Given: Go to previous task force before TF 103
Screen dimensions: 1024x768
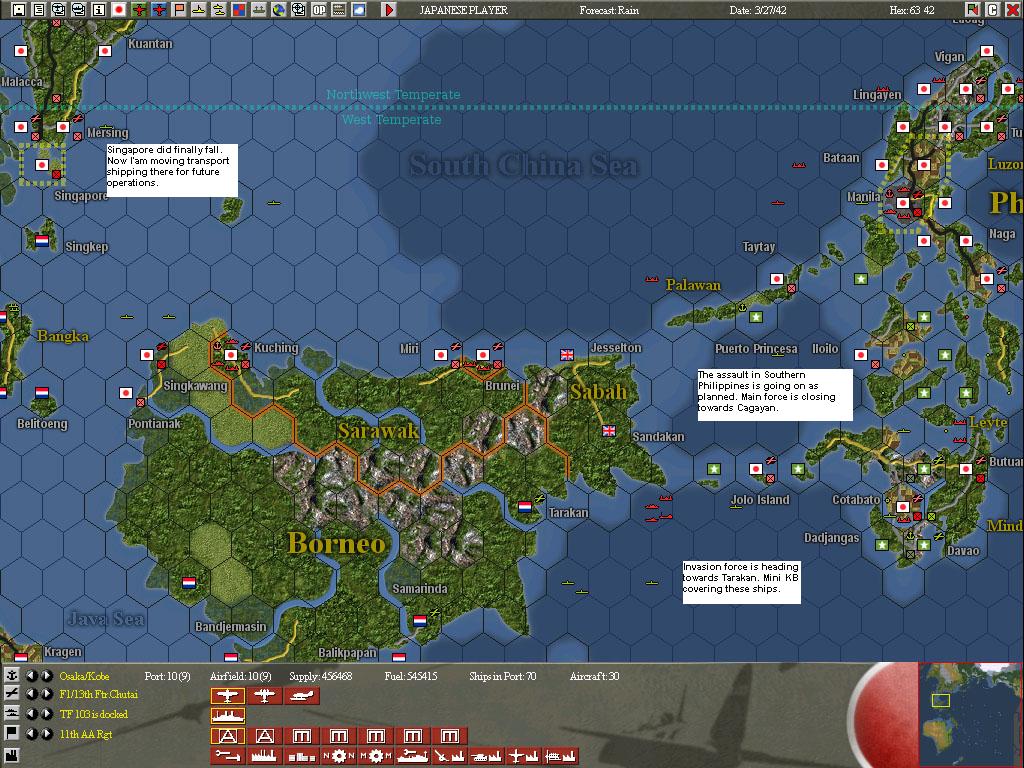Looking at the screenshot, I should pos(31,714).
